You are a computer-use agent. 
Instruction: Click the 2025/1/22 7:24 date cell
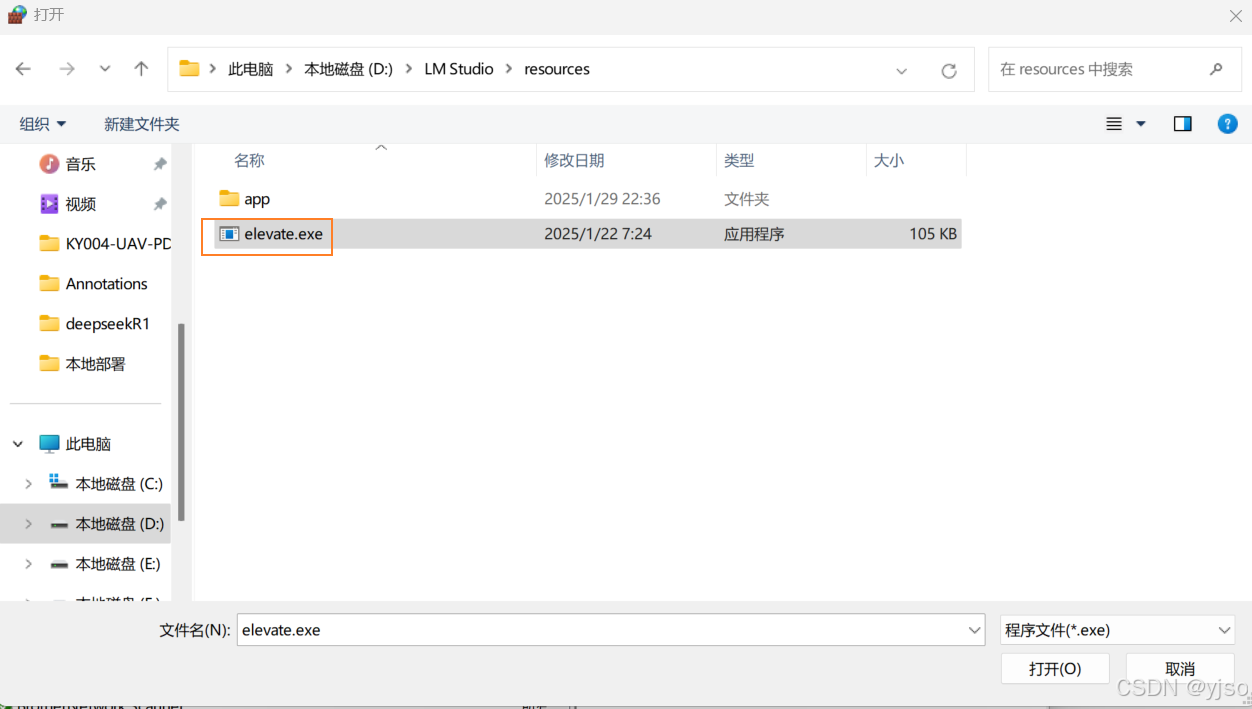[x=598, y=234]
